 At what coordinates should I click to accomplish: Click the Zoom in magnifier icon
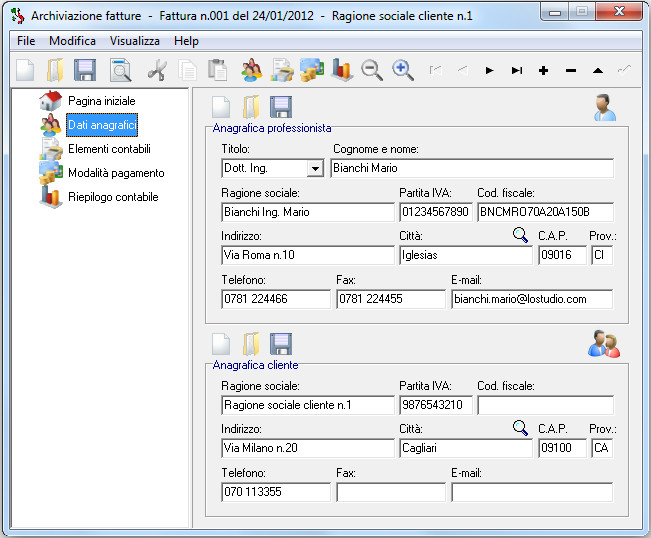403,70
